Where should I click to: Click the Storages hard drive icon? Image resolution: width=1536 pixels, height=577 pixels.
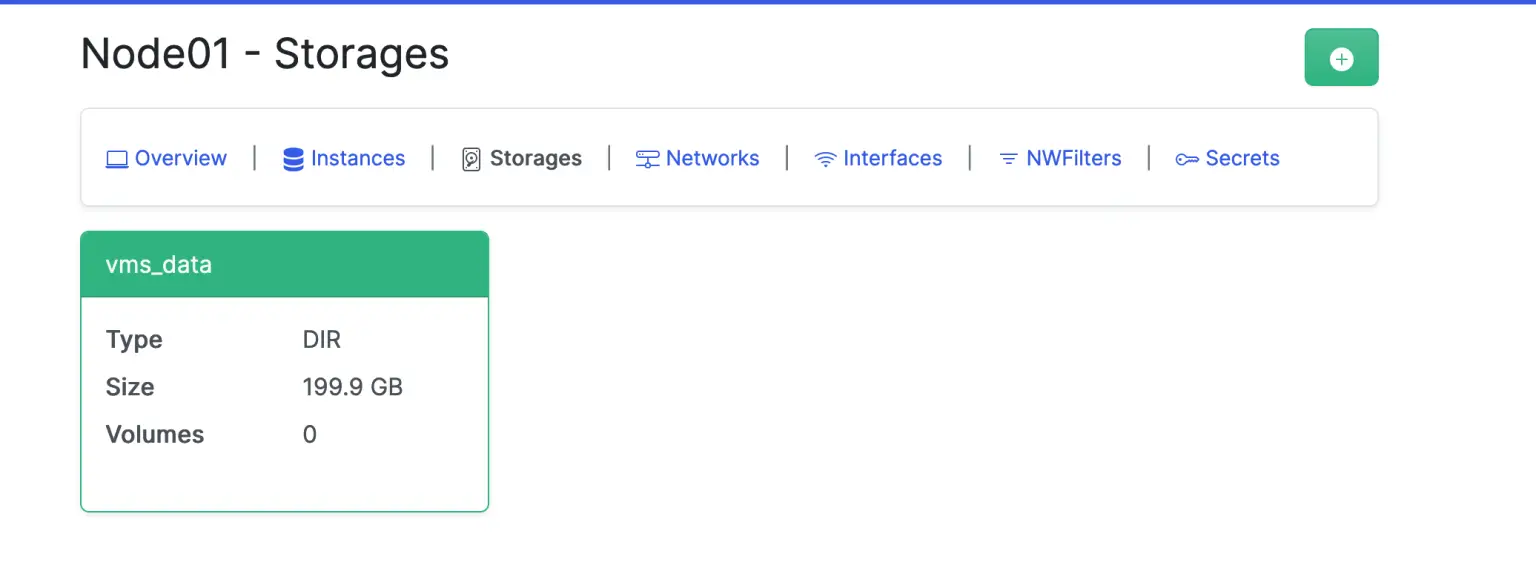point(472,158)
